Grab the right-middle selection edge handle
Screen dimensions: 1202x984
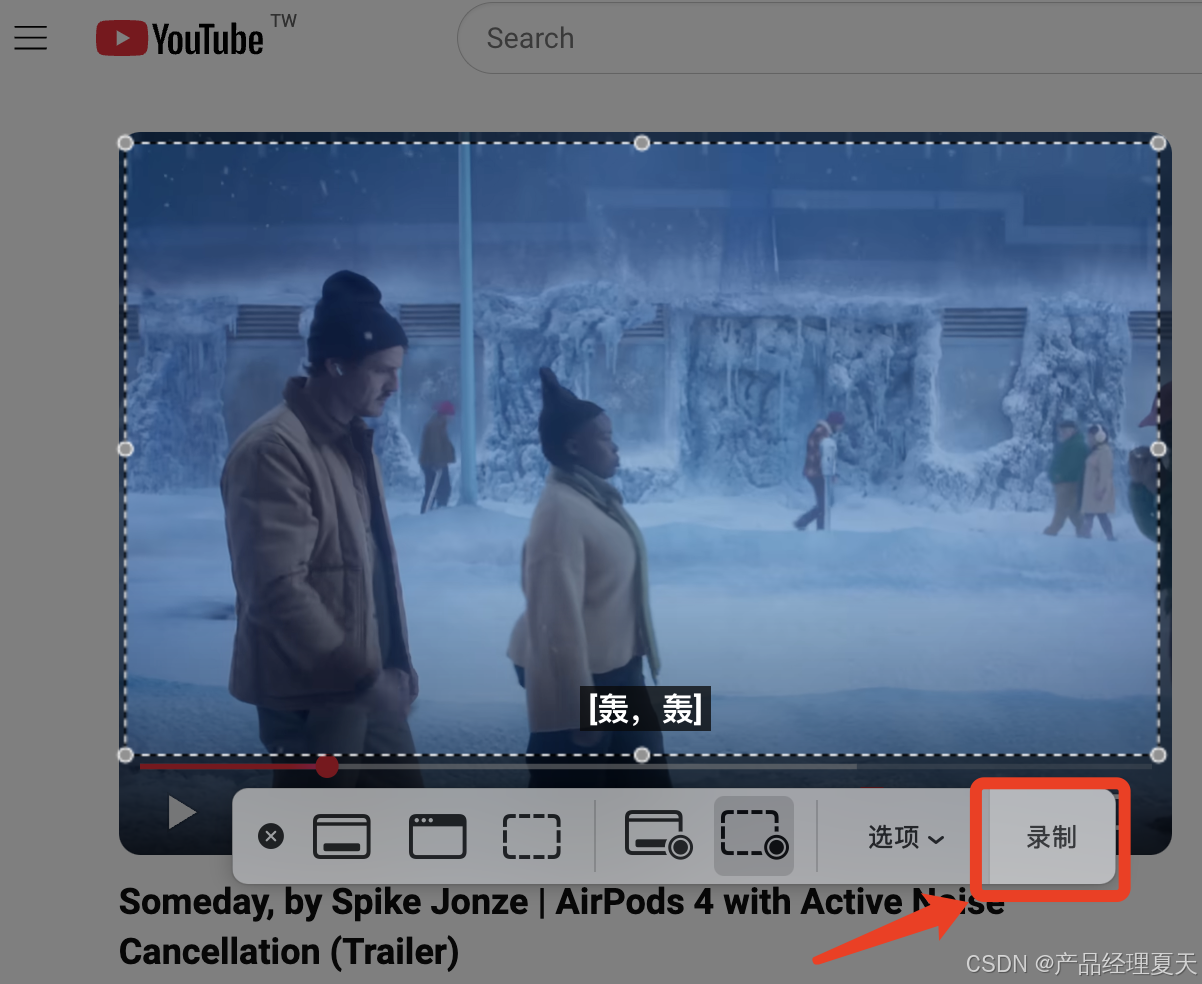pyautogui.click(x=1158, y=449)
